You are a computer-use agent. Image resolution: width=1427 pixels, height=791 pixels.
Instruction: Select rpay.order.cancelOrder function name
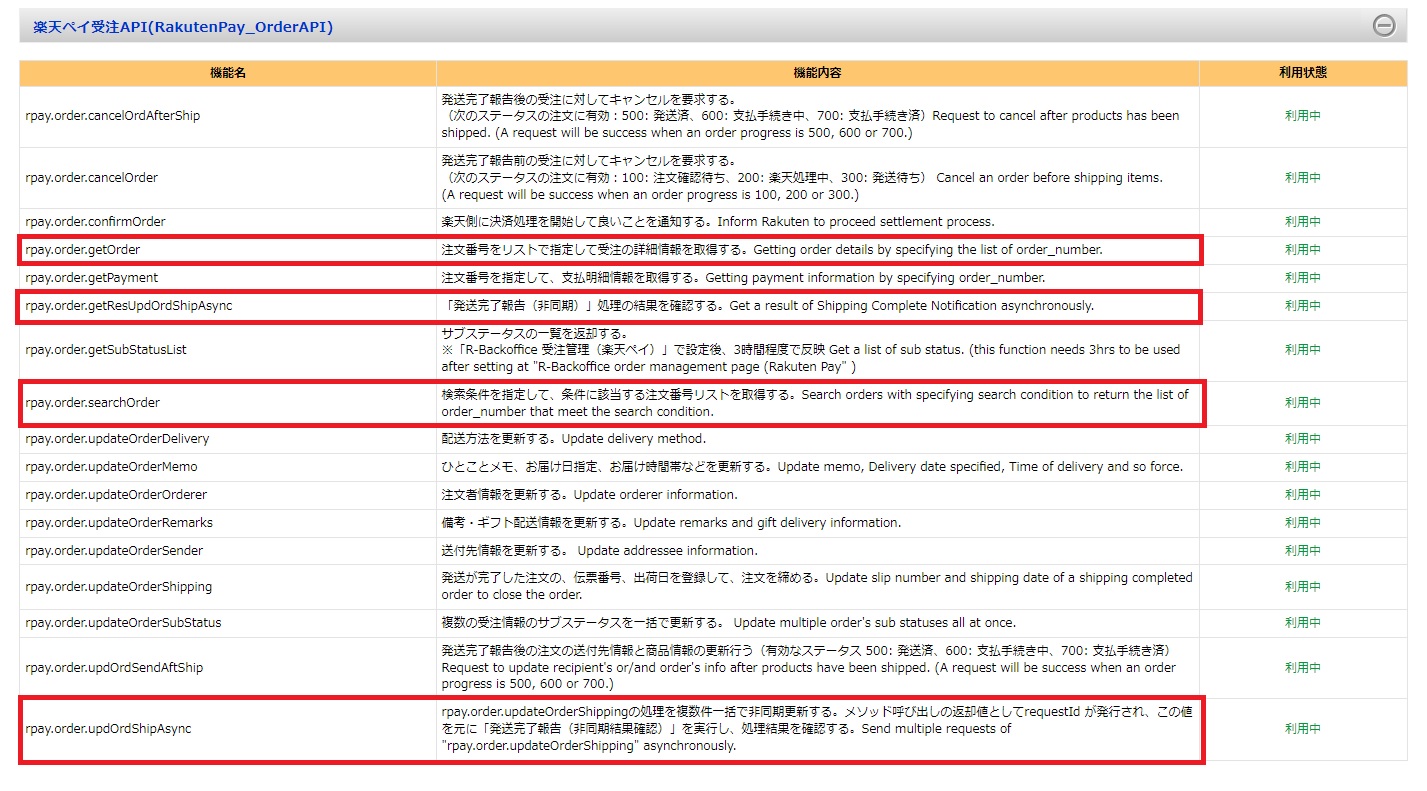pyautogui.click(x=91, y=178)
